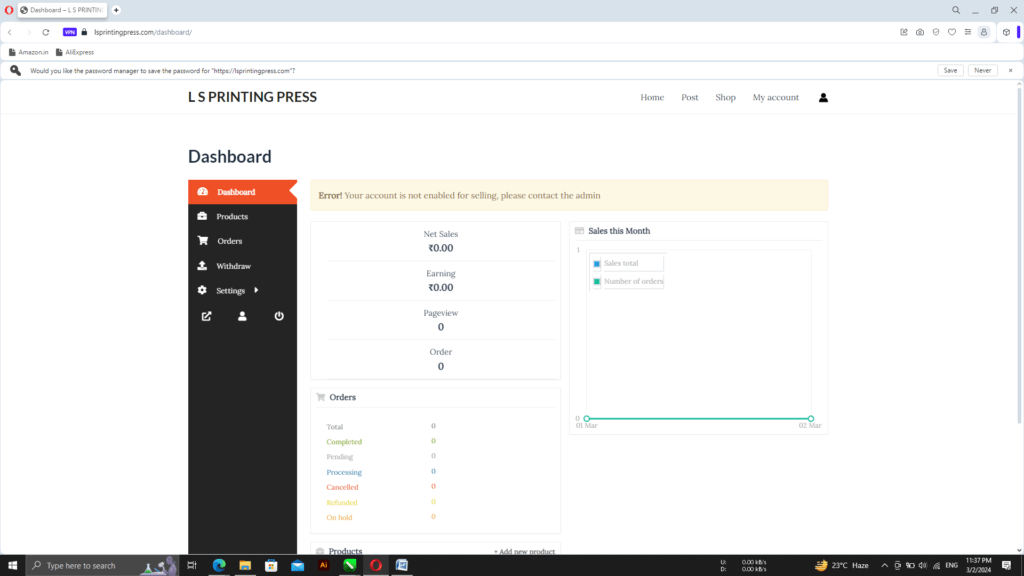Open the Windows Start menu
The width and height of the screenshot is (1024, 576).
tap(12, 566)
